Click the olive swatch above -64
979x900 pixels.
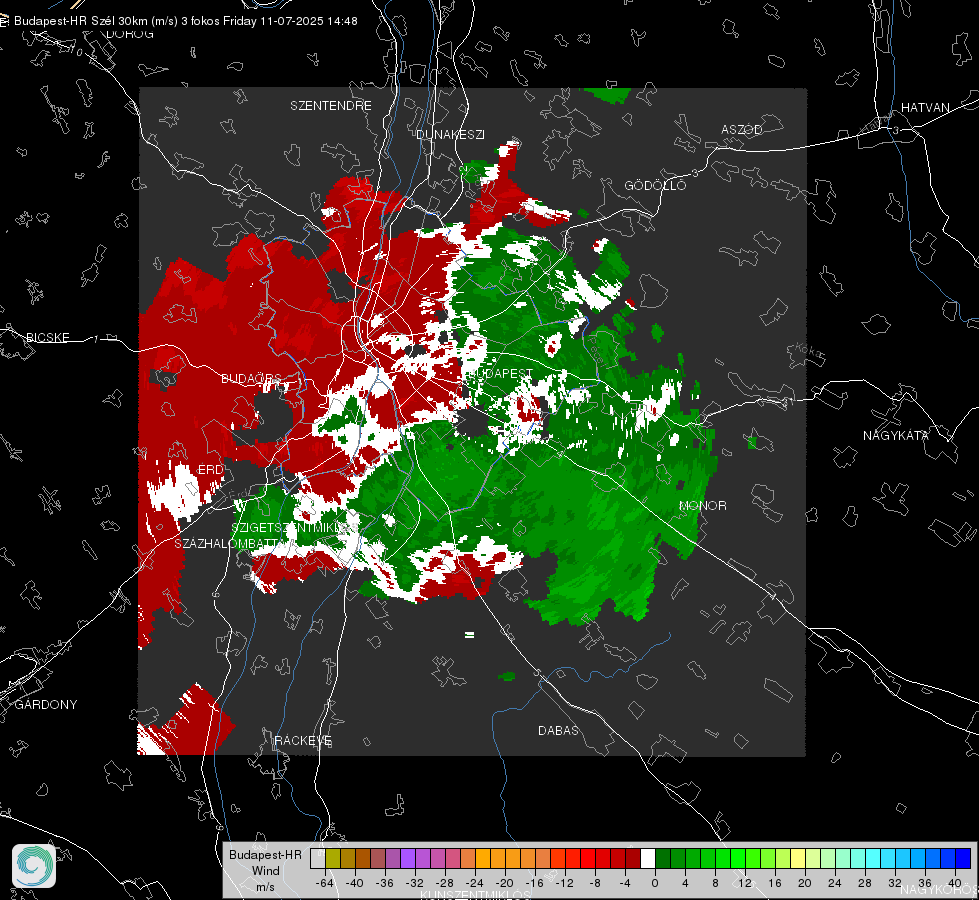[x=333, y=859]
